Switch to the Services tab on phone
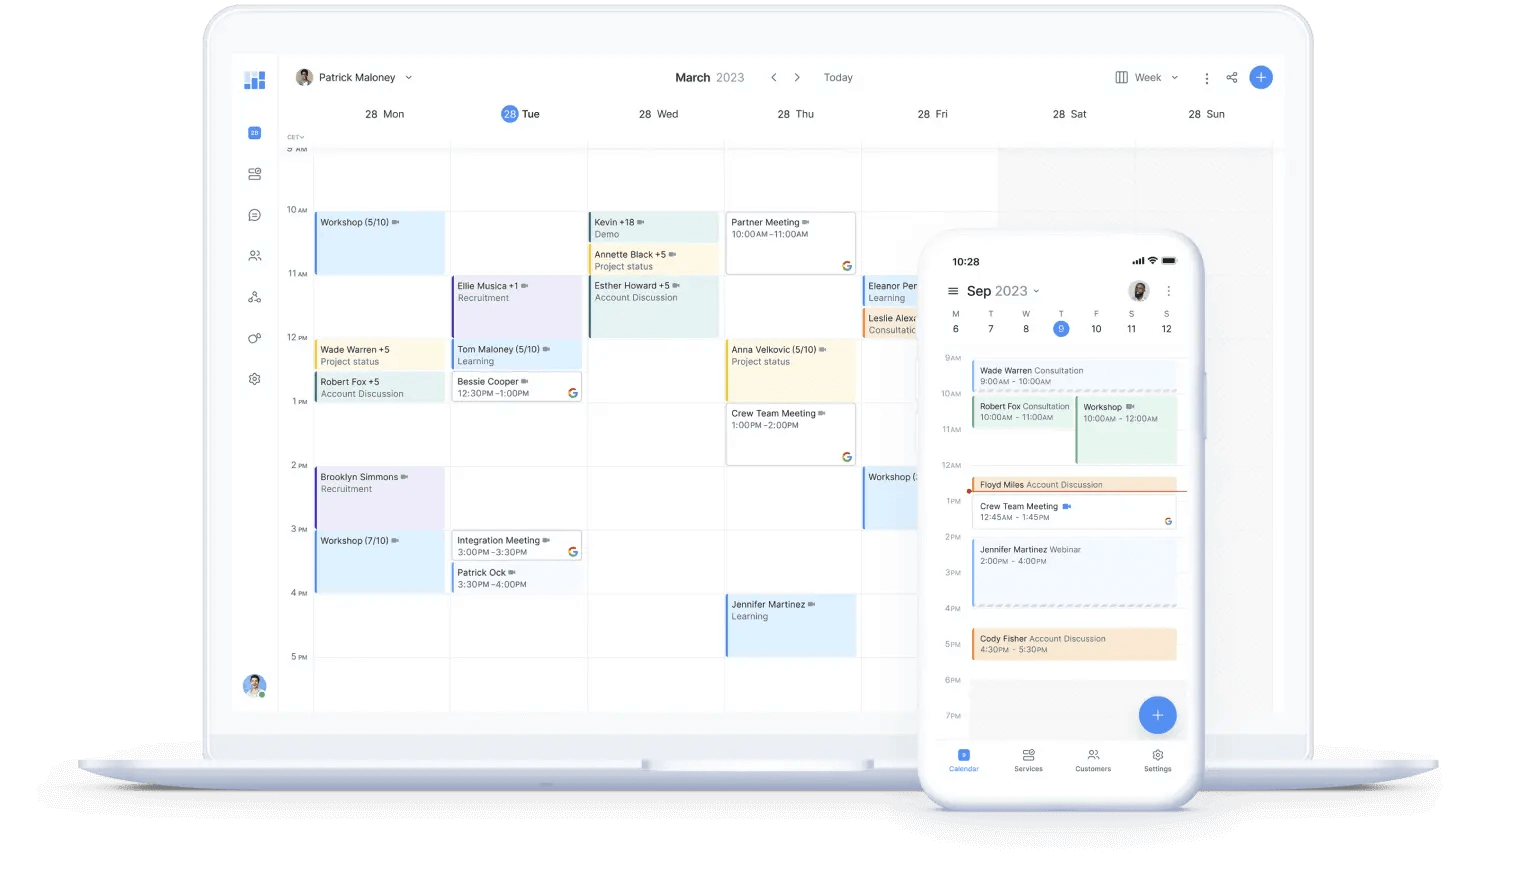 coord(1028,760)
